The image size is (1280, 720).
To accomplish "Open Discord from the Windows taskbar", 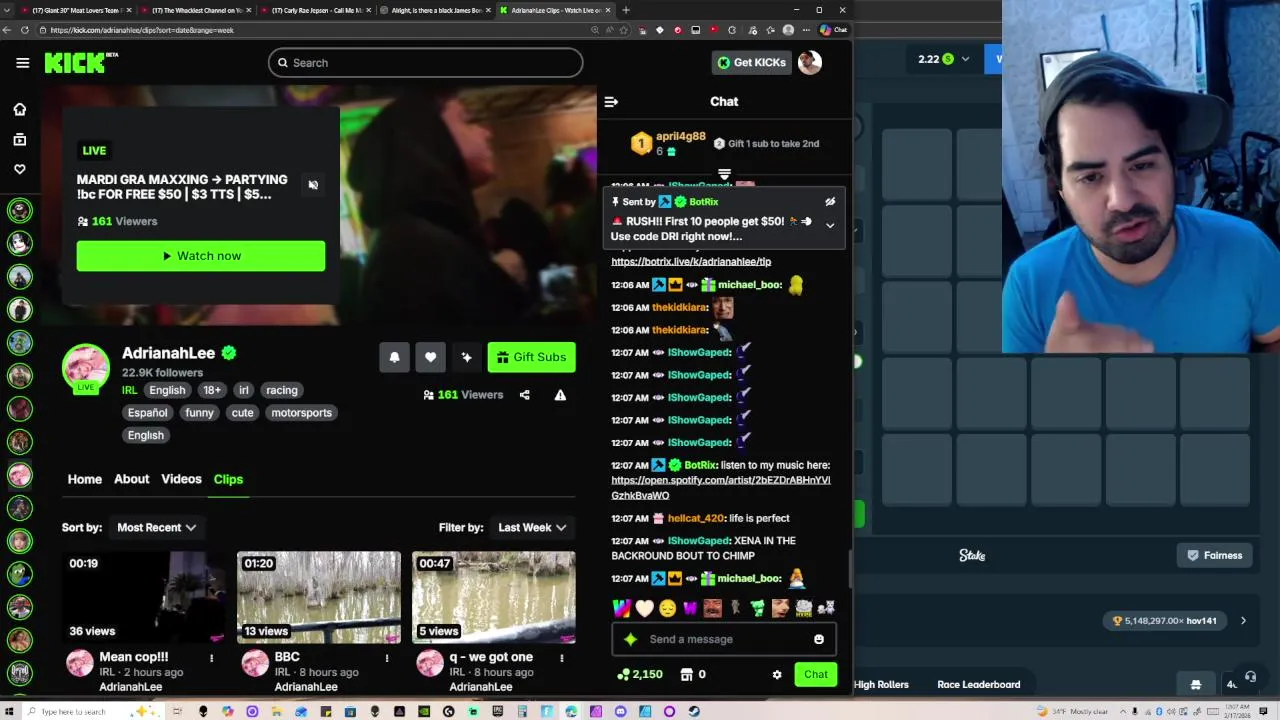I will pos(620,712).
